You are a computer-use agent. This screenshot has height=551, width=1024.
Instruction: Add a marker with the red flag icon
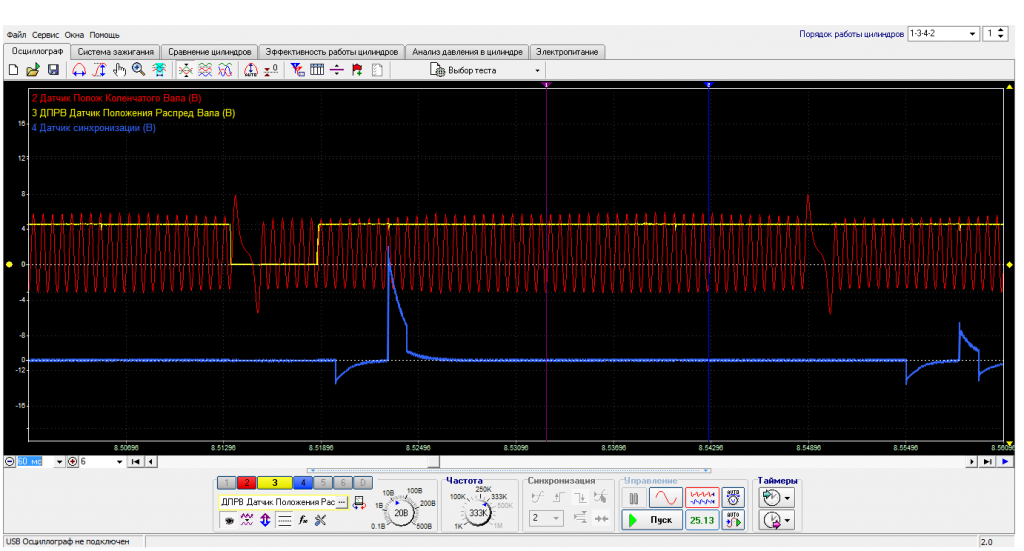click(357, 70)
